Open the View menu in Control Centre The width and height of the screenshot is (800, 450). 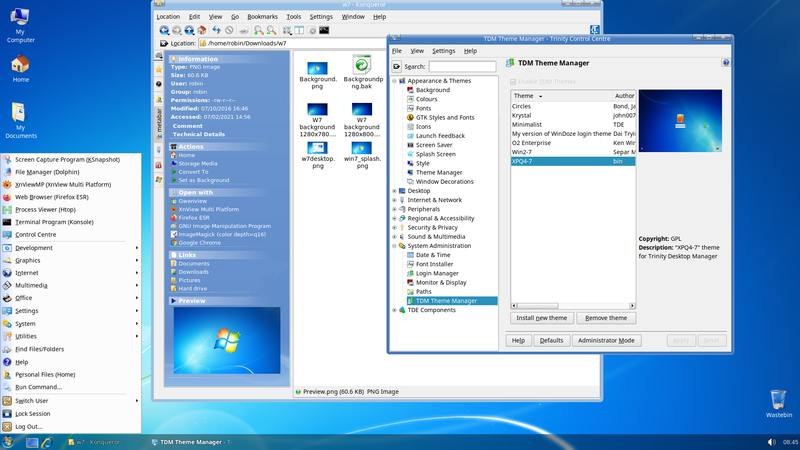[417, 51]
